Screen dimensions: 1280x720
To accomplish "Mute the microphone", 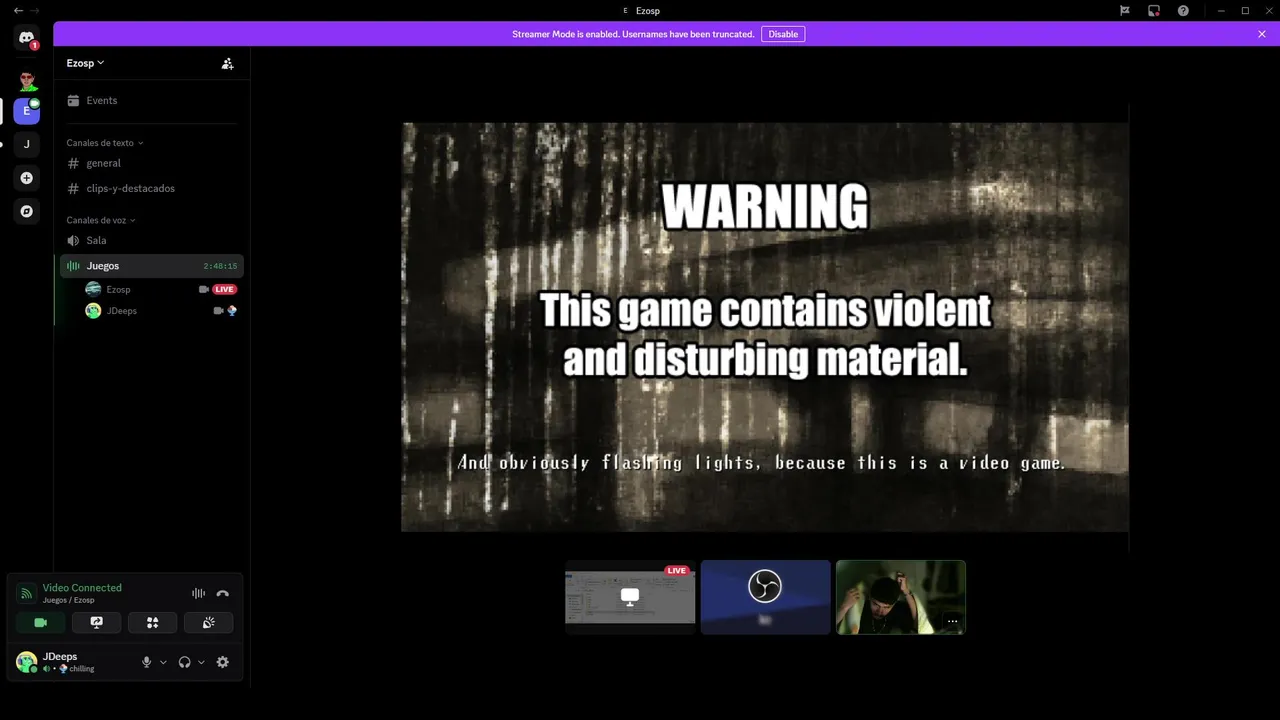I will (x=147, y=662).
